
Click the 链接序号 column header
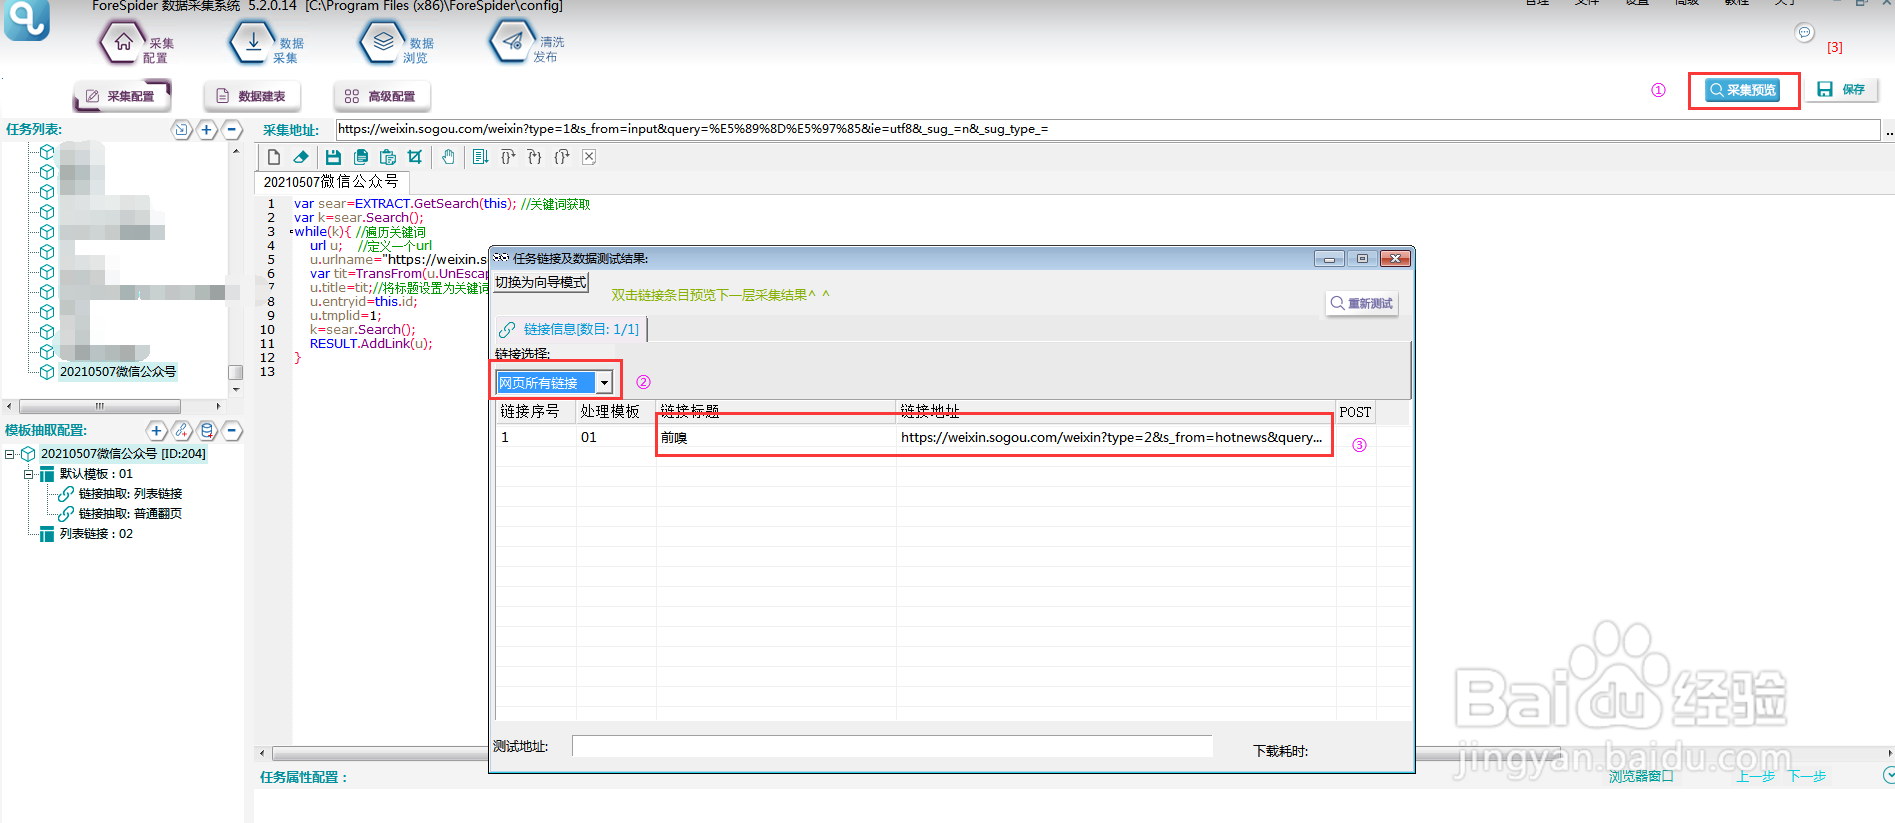click(536, 412)
